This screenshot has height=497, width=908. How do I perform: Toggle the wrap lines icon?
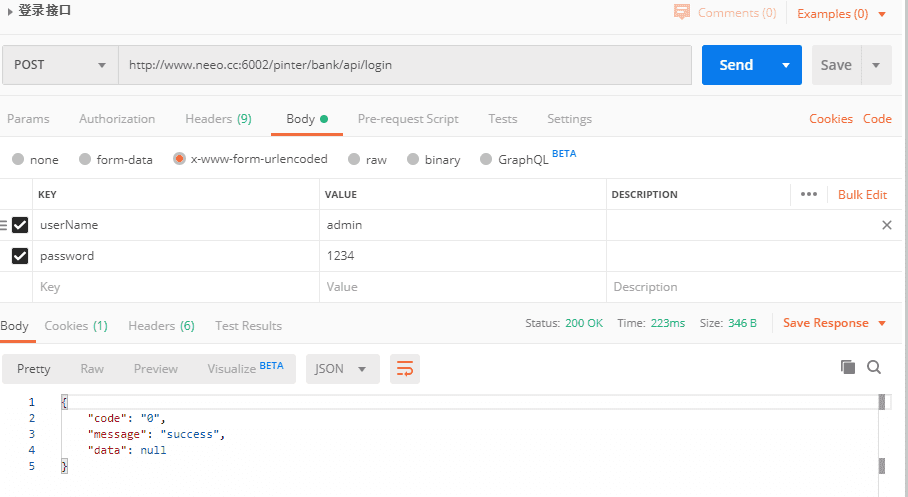[405, 369]
